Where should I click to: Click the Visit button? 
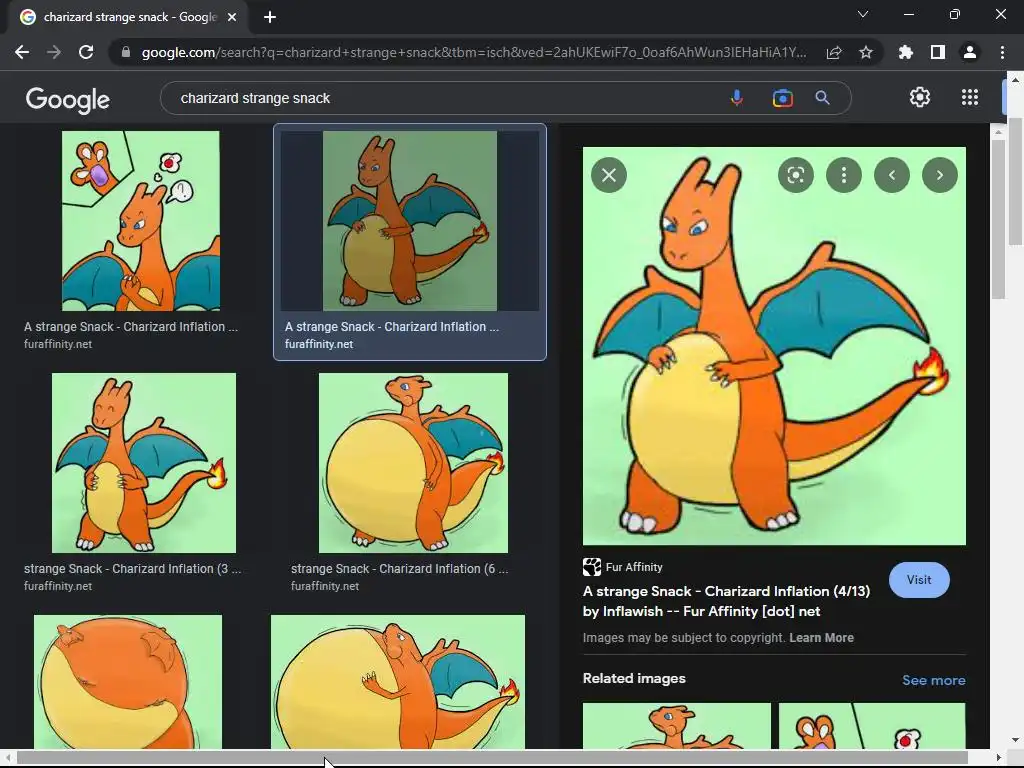919,580
